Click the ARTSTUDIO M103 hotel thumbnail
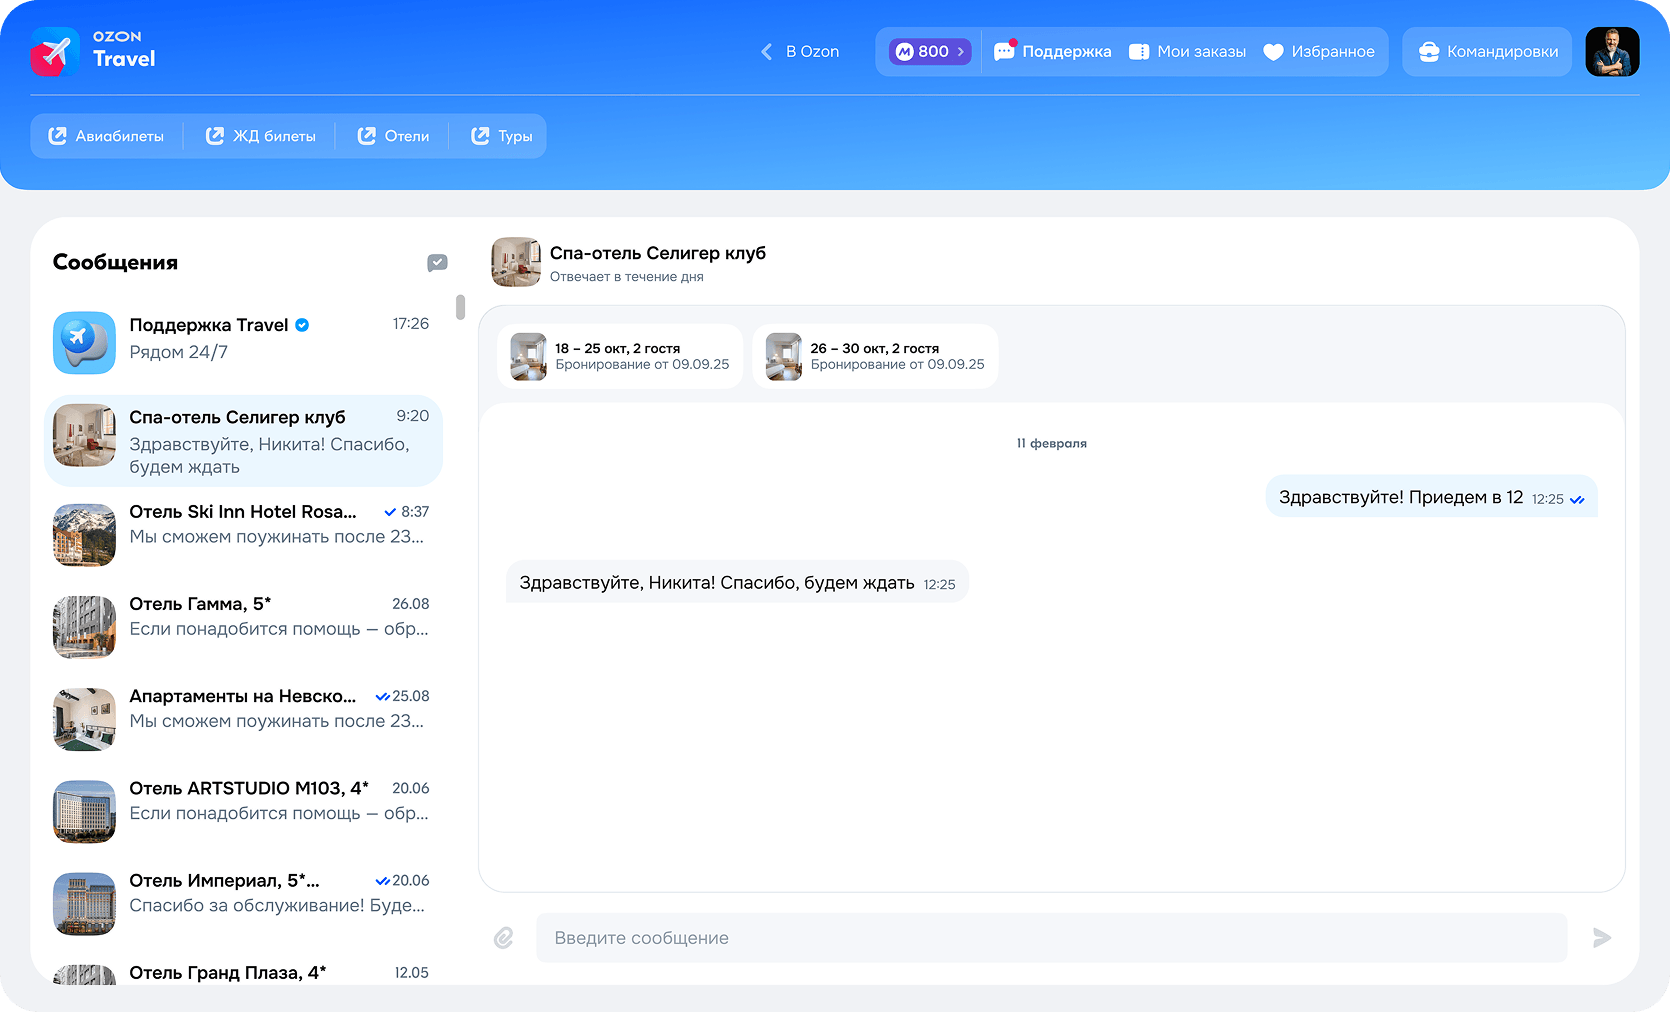 84,811
